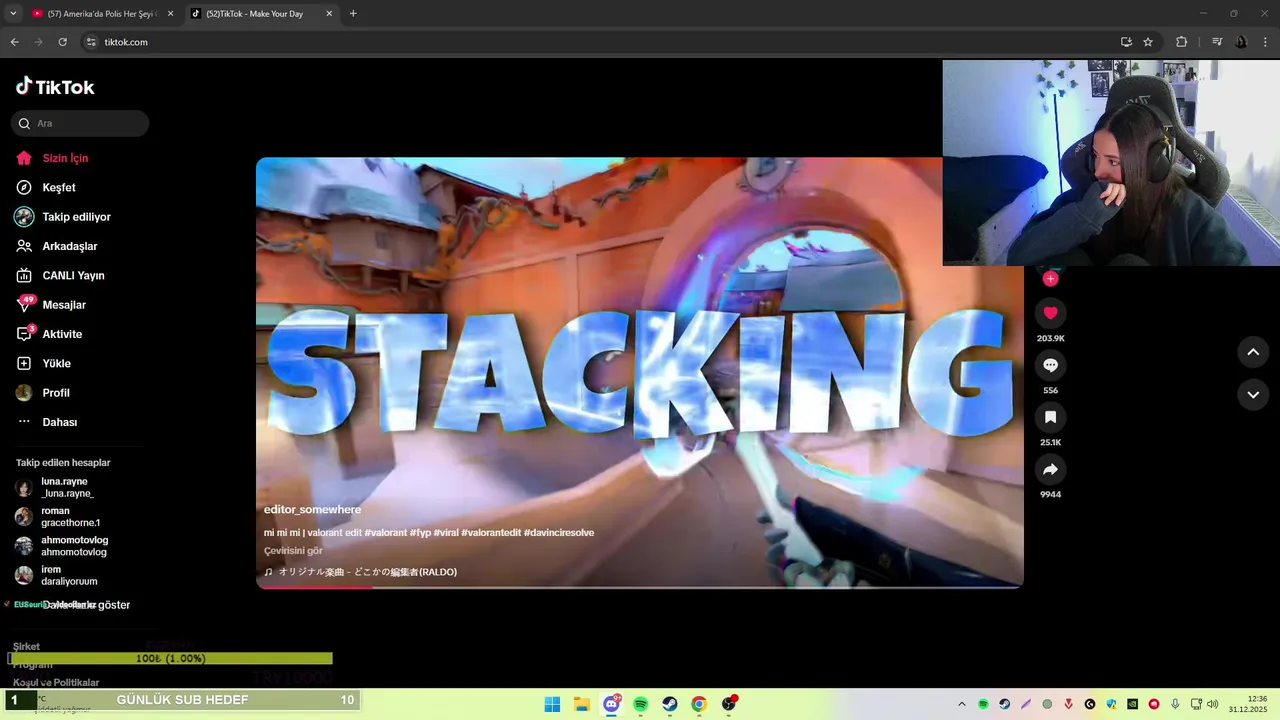Open ahmomotovlog followed account
The width and height of the screenshot is (1280, 720).
click(62, 546)
